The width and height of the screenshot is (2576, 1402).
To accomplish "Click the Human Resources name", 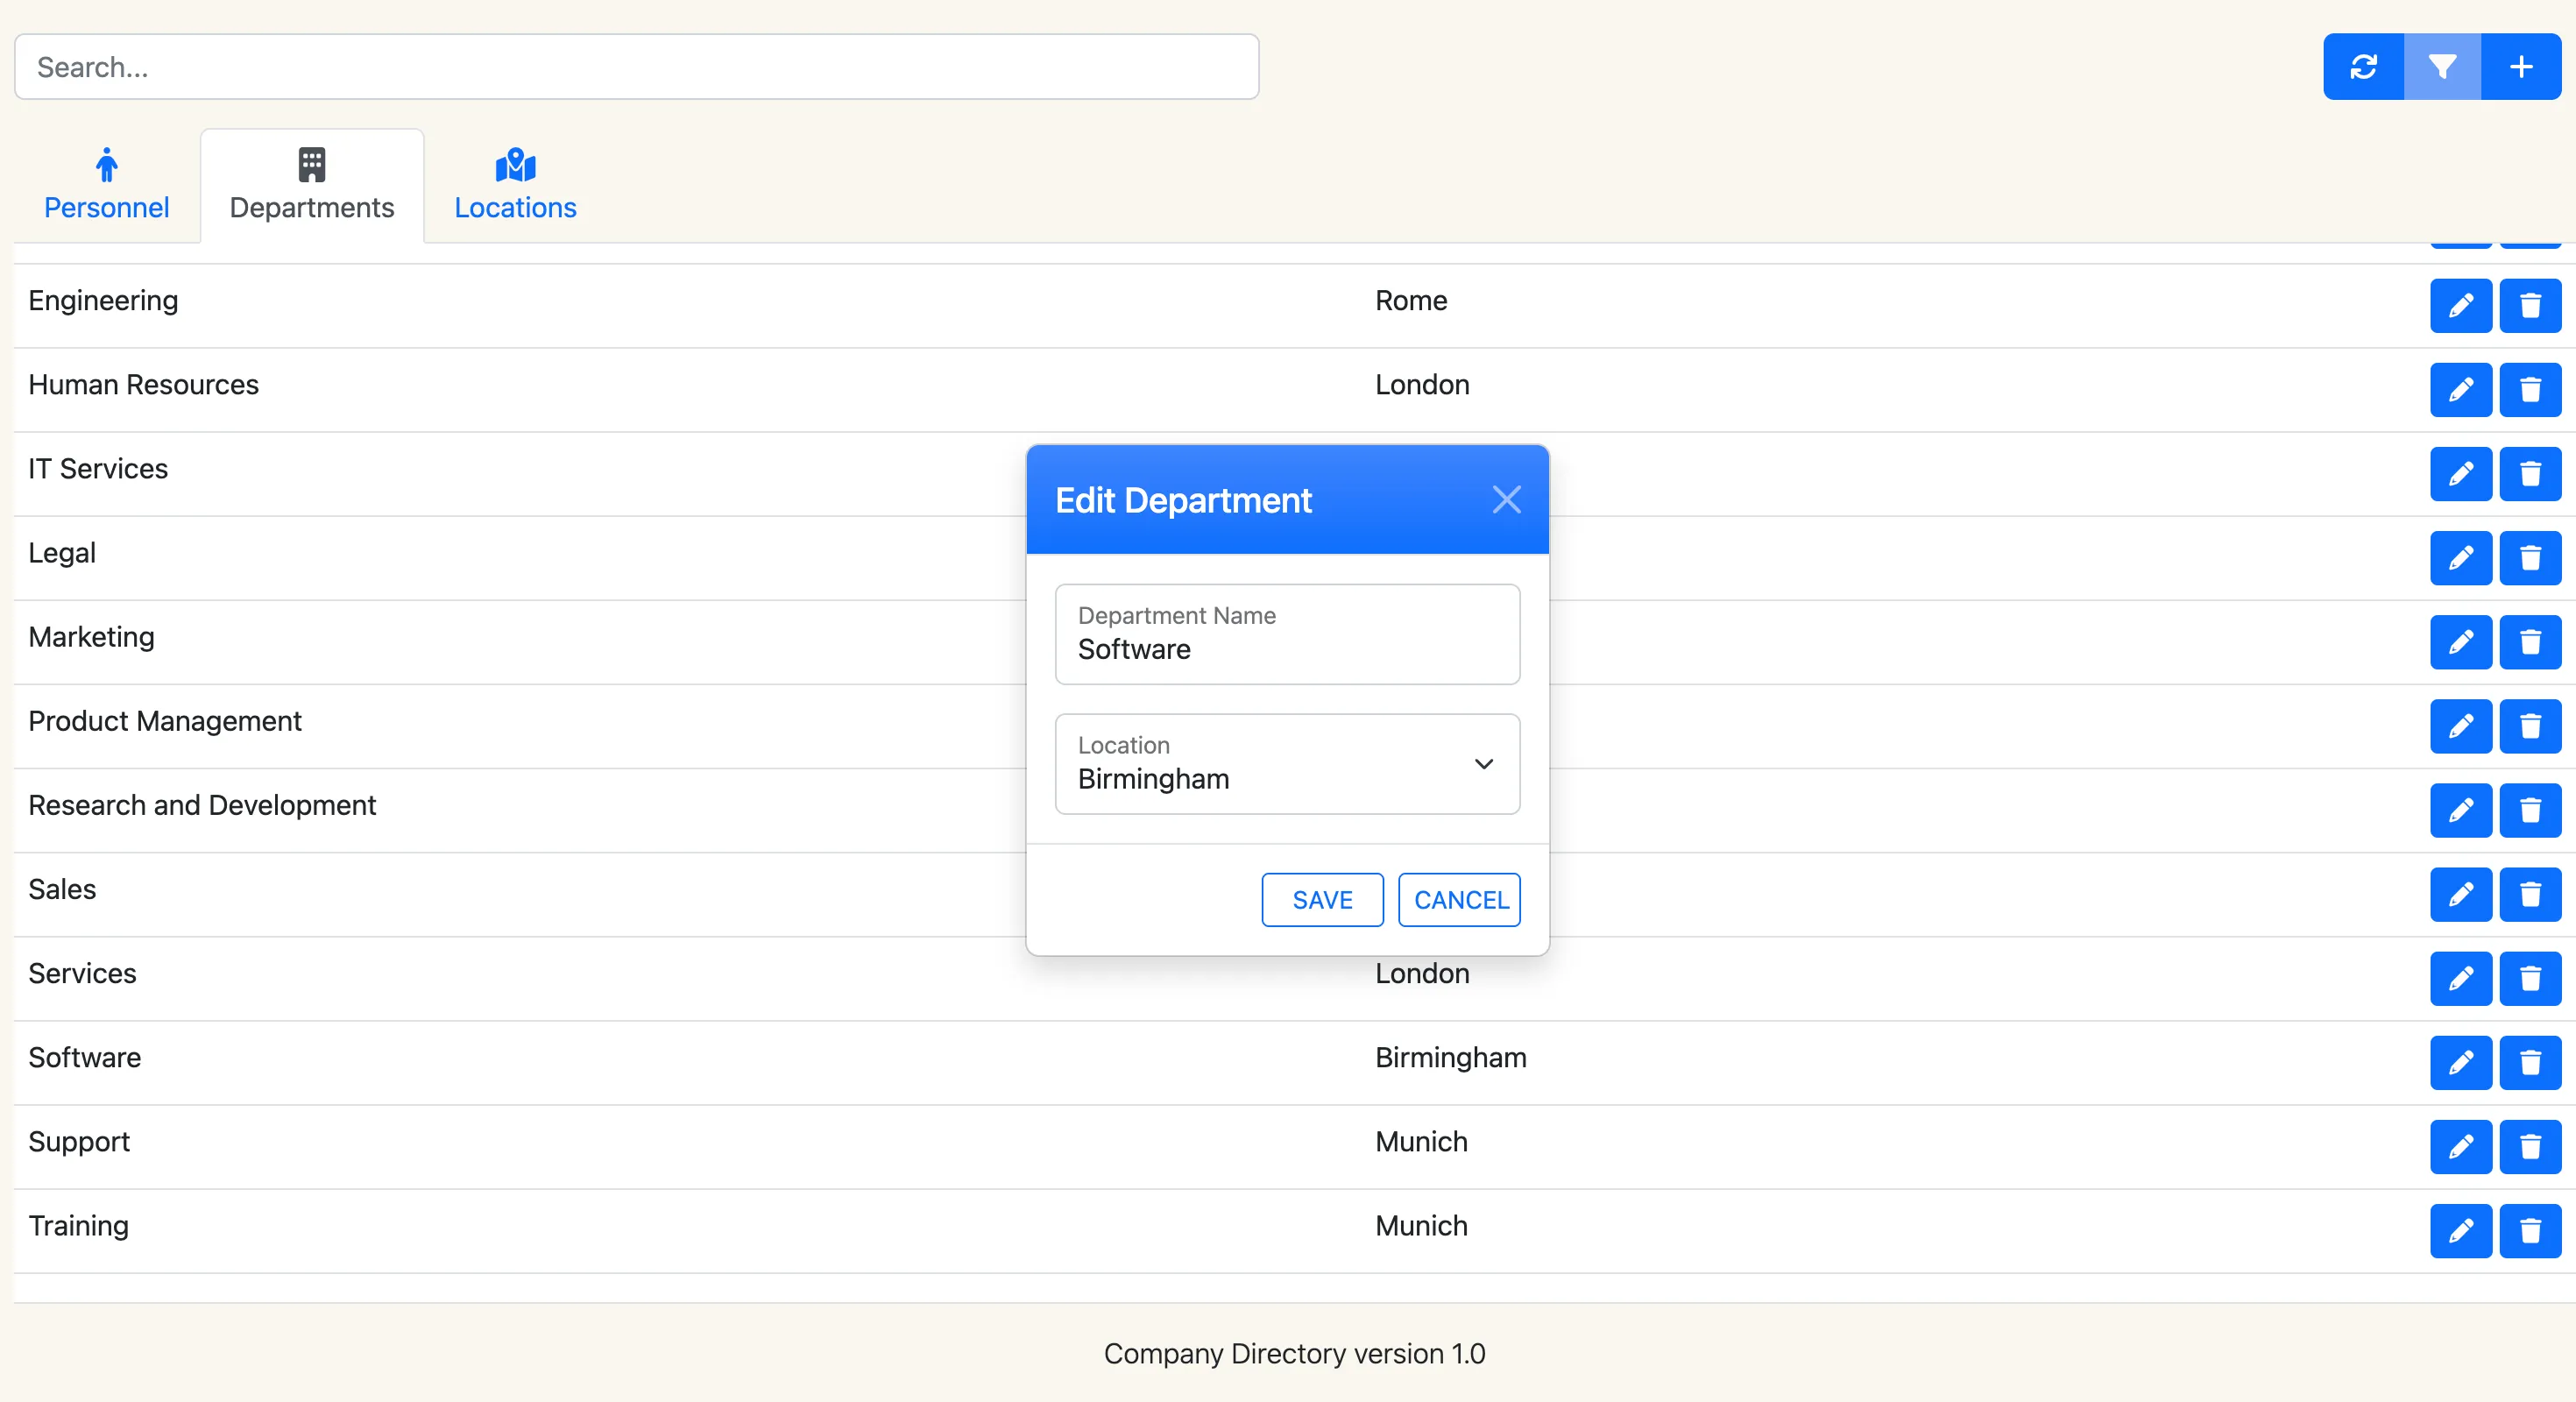I will click(143, 385).
